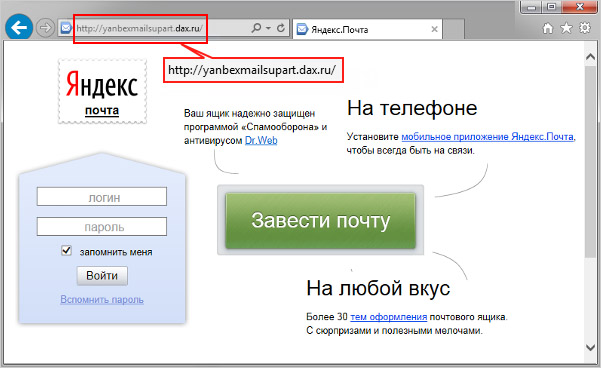Maximize the browser window

click(552, 8)
